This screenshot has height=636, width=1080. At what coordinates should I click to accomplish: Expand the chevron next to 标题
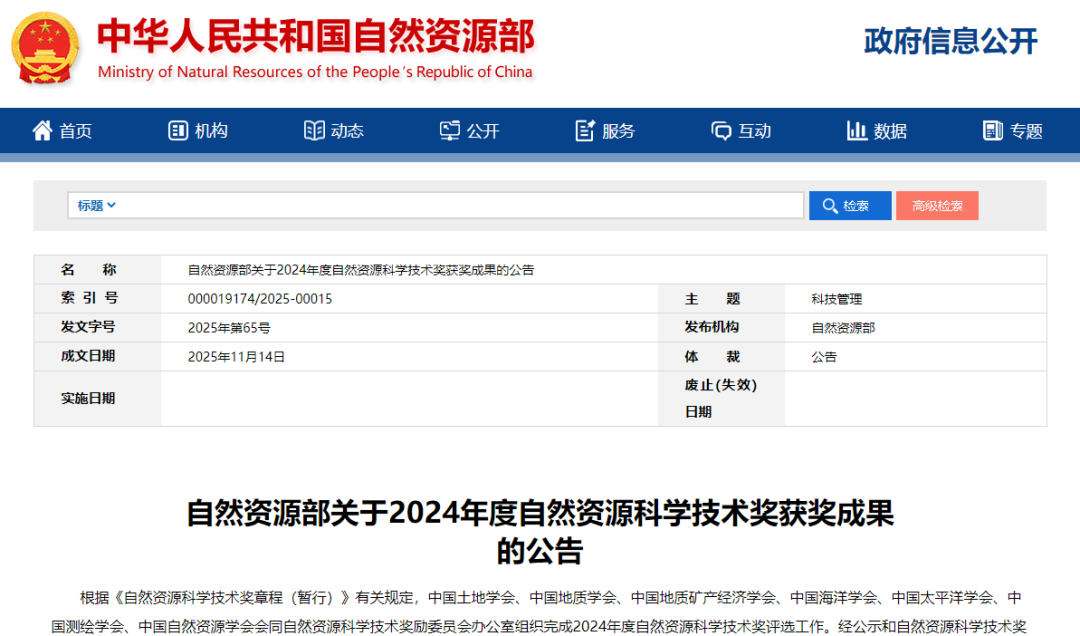[112, 206]
